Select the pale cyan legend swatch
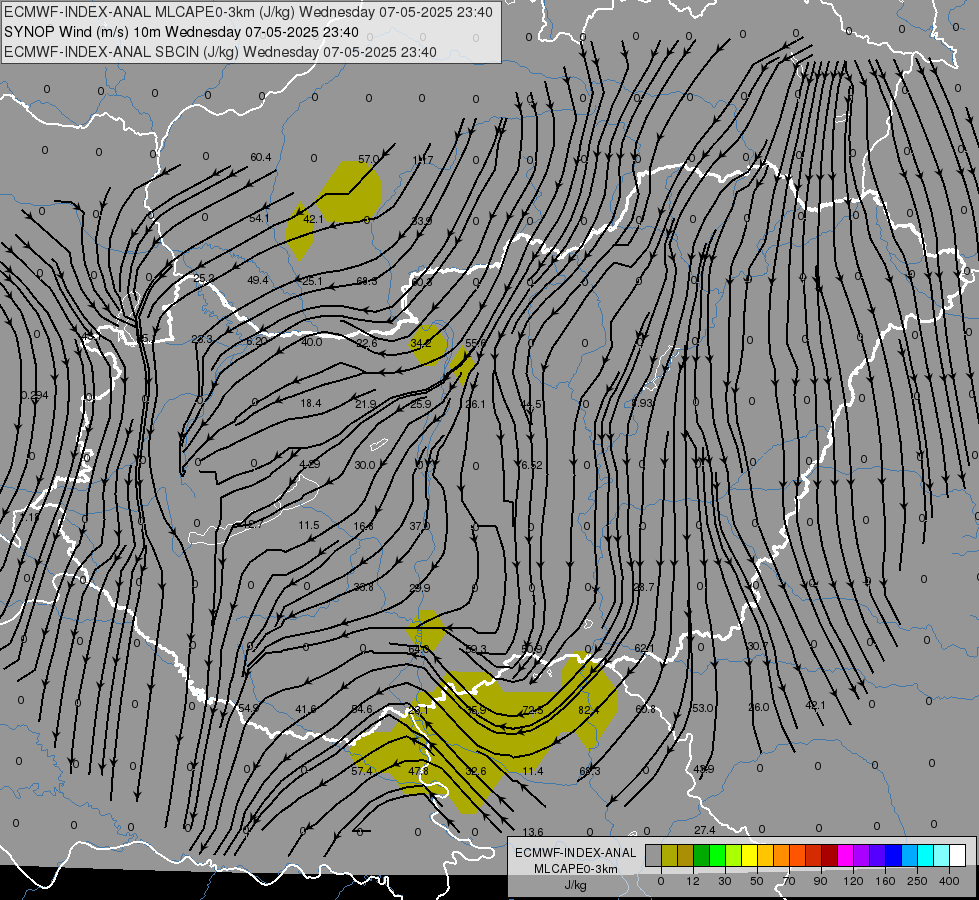Screen dimensions: 979x900 [x=942, y=856]
